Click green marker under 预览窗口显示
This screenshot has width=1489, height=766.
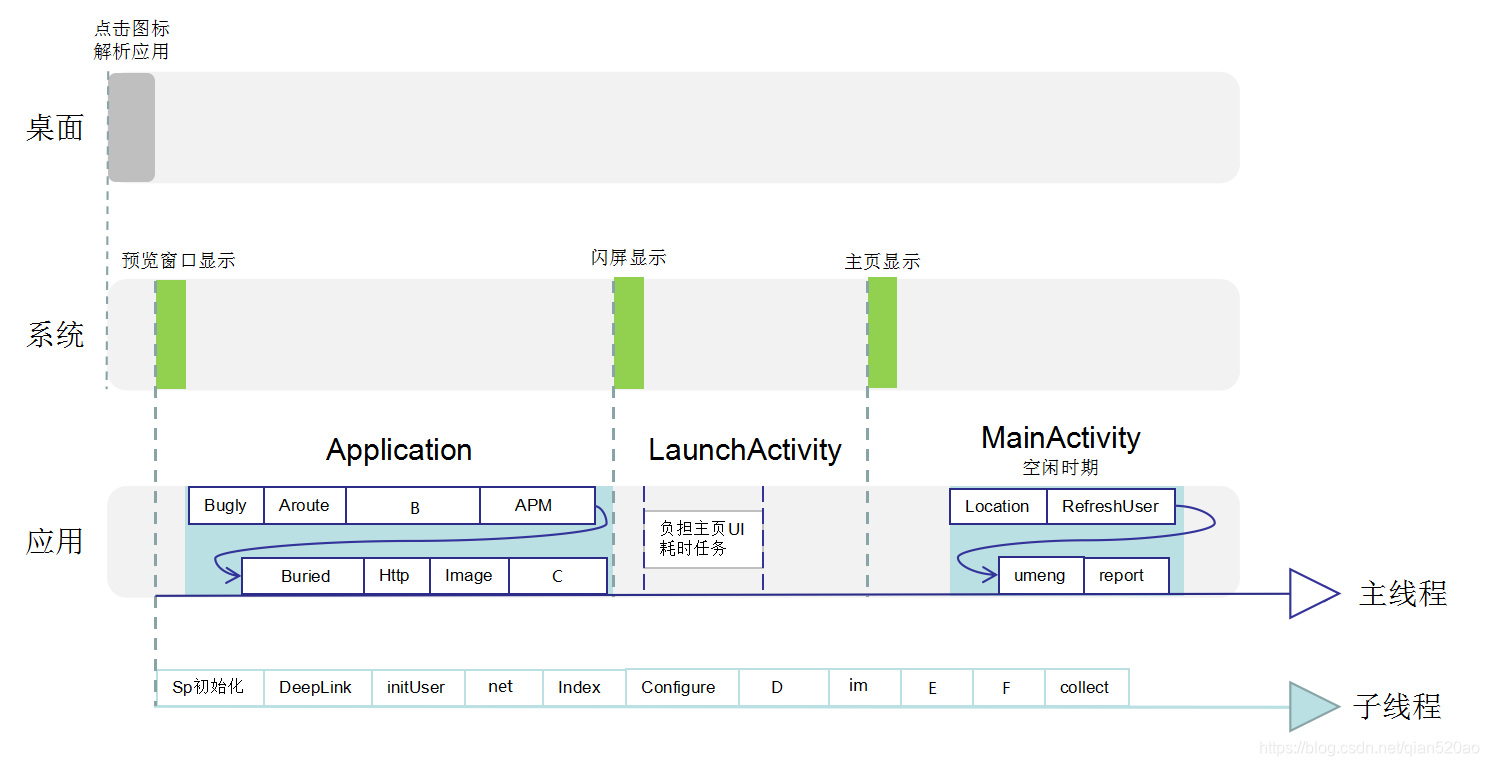[x=171, y=335]
